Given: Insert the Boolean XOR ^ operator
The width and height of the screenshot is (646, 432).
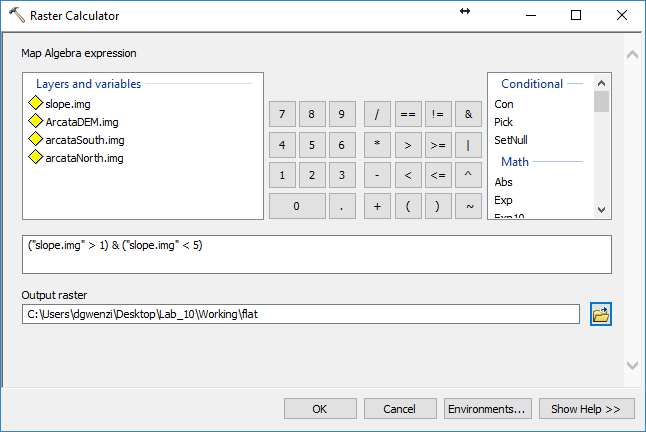Looking at the screenshot, I should point(468,175).
